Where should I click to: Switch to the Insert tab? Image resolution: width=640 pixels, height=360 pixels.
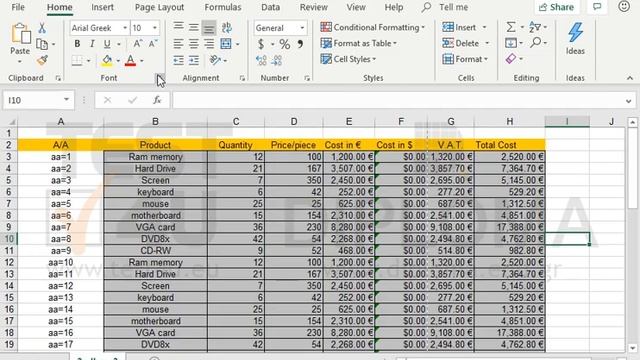102,7
